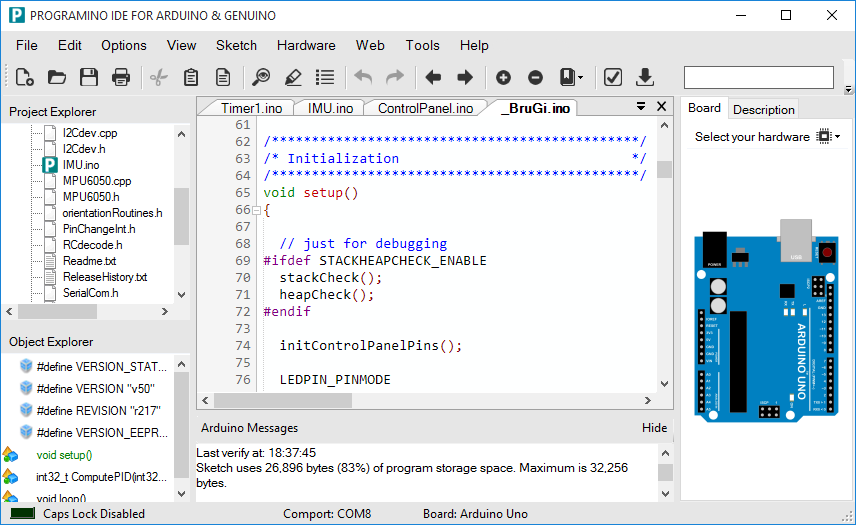
Task: Select MPU6050.cpp in Project Explorer
Action: pos(97,181)
